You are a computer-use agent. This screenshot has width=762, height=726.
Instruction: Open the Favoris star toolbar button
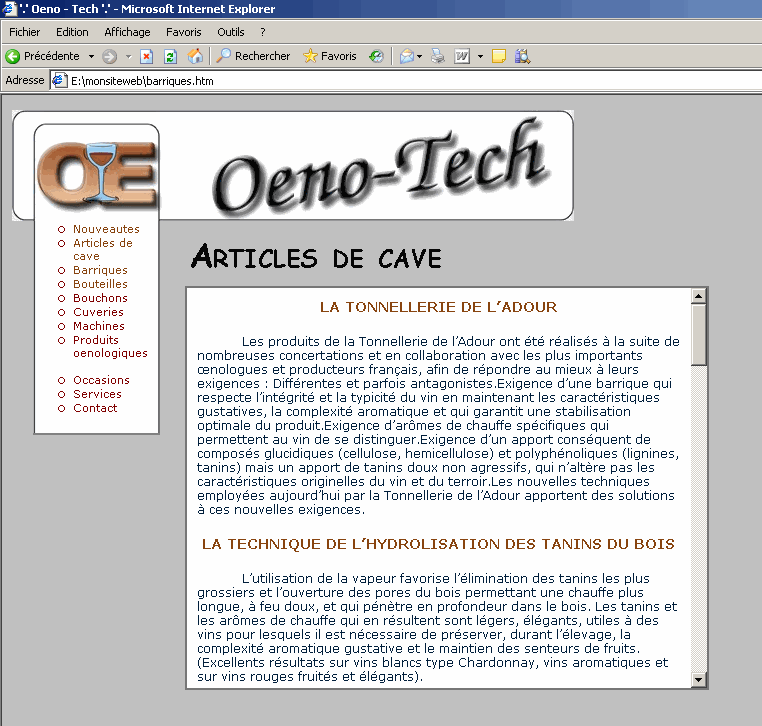coord(330,56)
